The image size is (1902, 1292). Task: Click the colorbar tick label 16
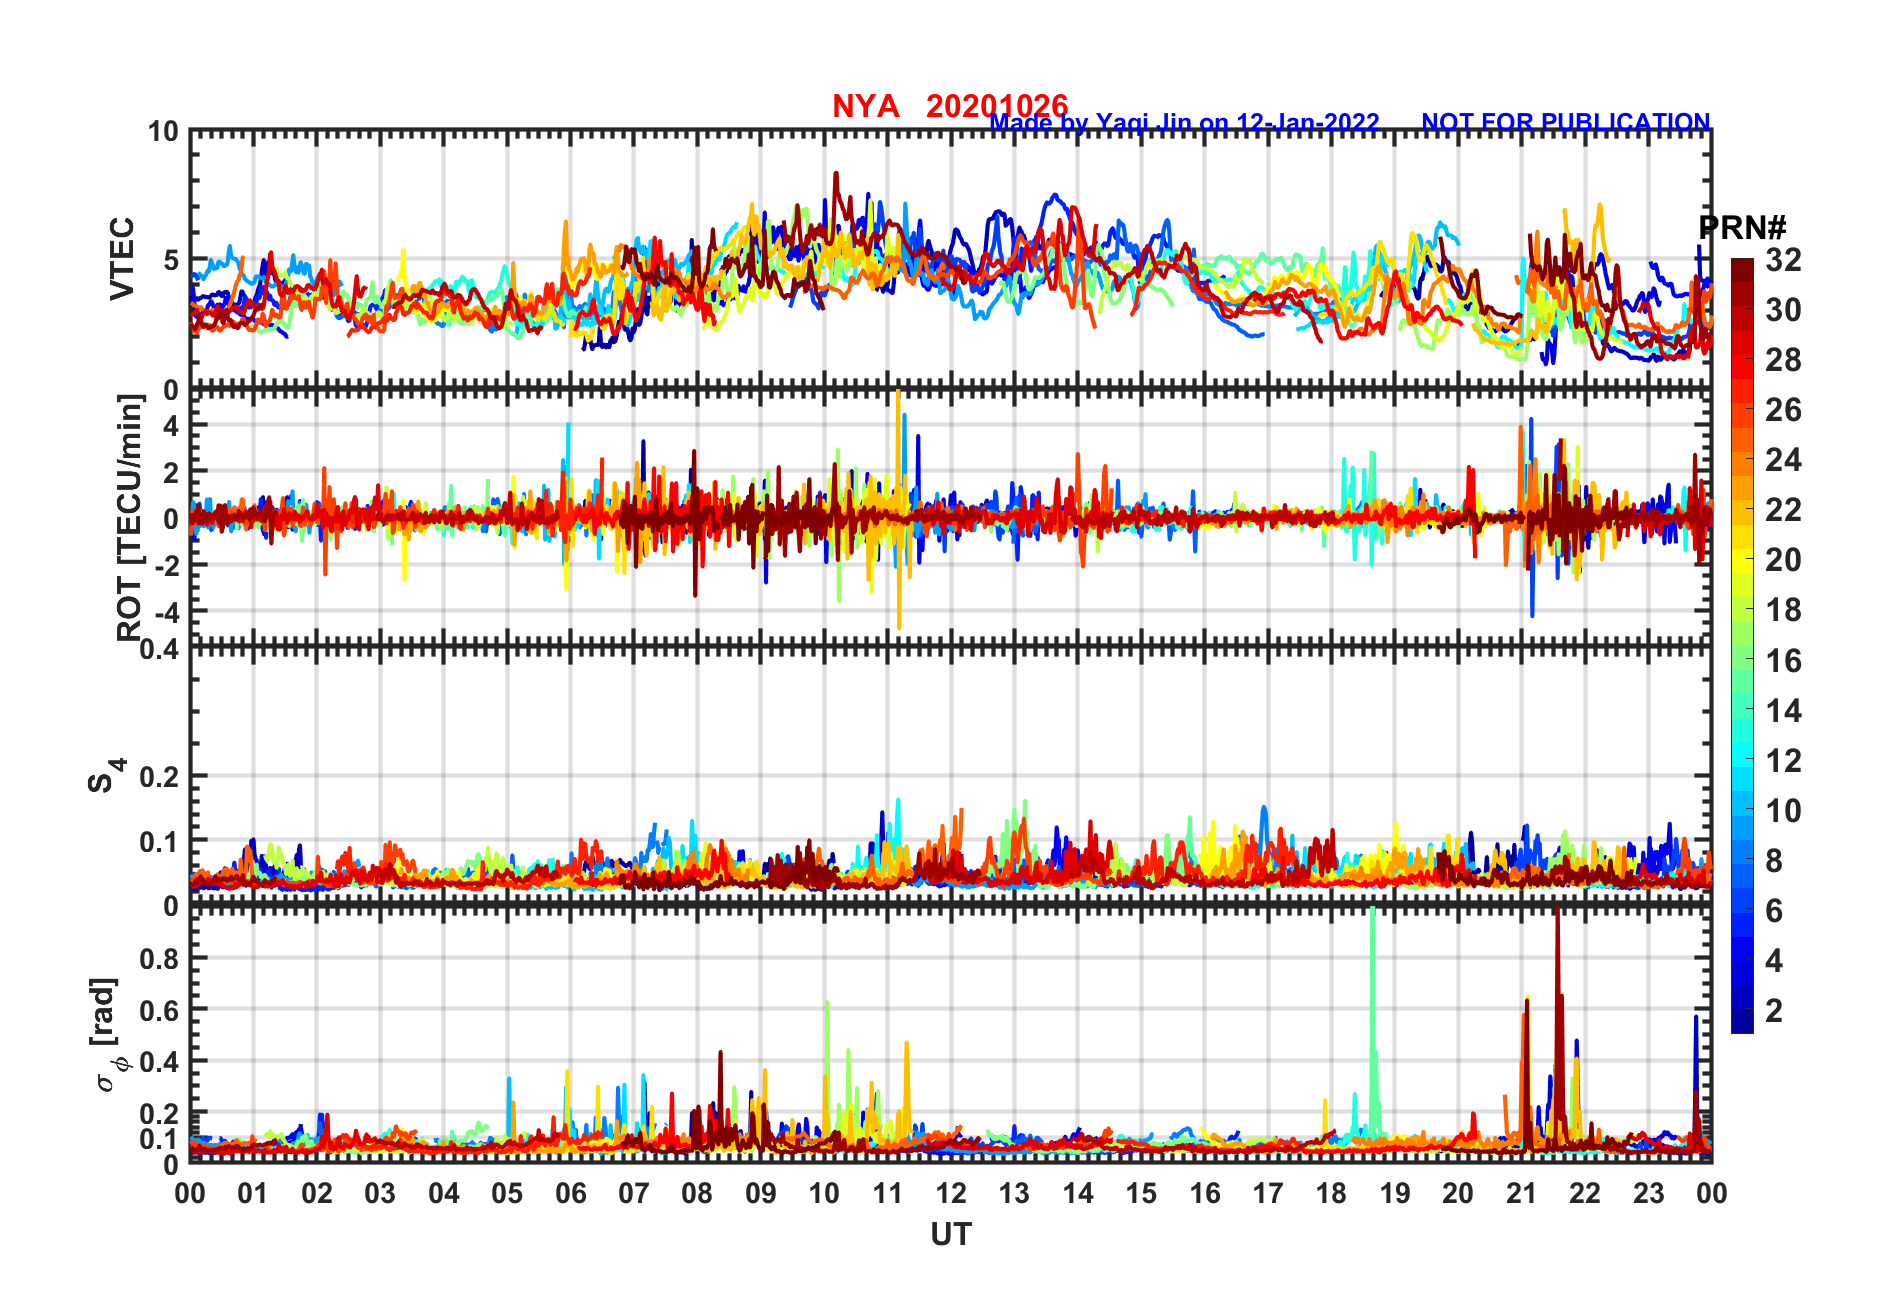[1783, 661]
